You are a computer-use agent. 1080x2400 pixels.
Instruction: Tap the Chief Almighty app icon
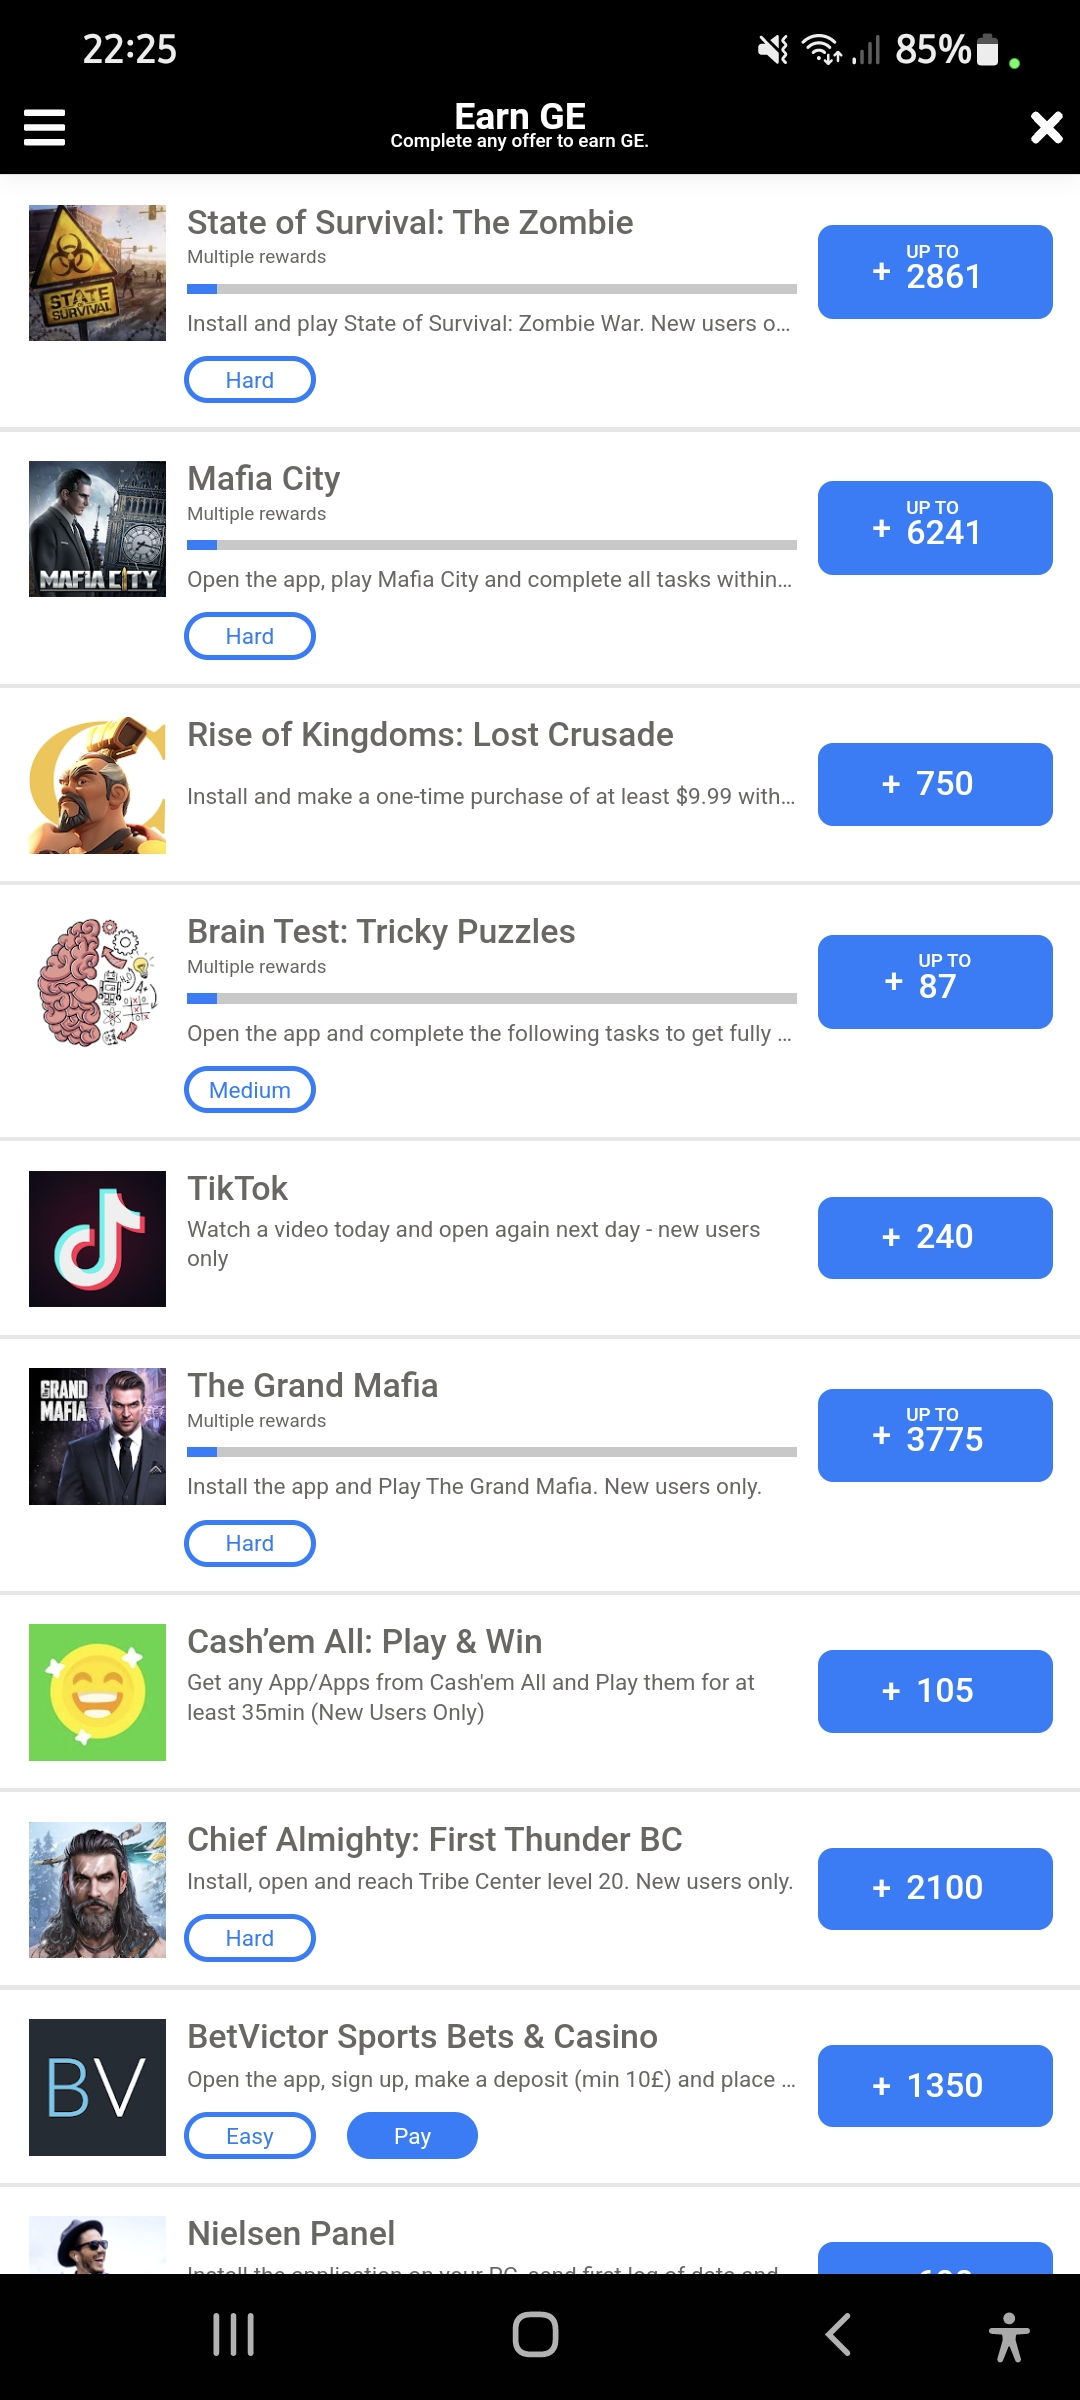pyautogui.click(x=97, y=1890)
